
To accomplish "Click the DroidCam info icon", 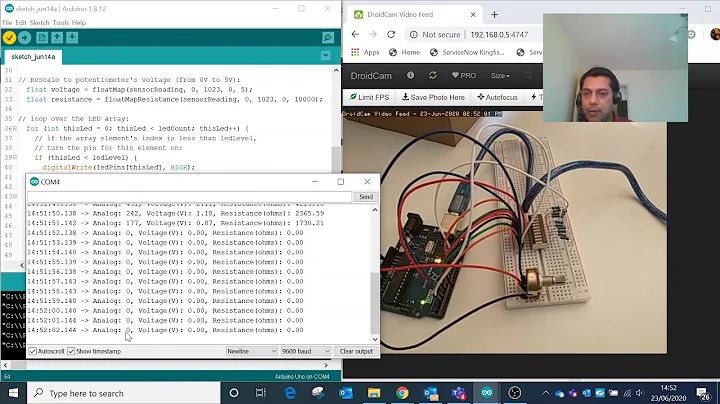I will 411,75.
